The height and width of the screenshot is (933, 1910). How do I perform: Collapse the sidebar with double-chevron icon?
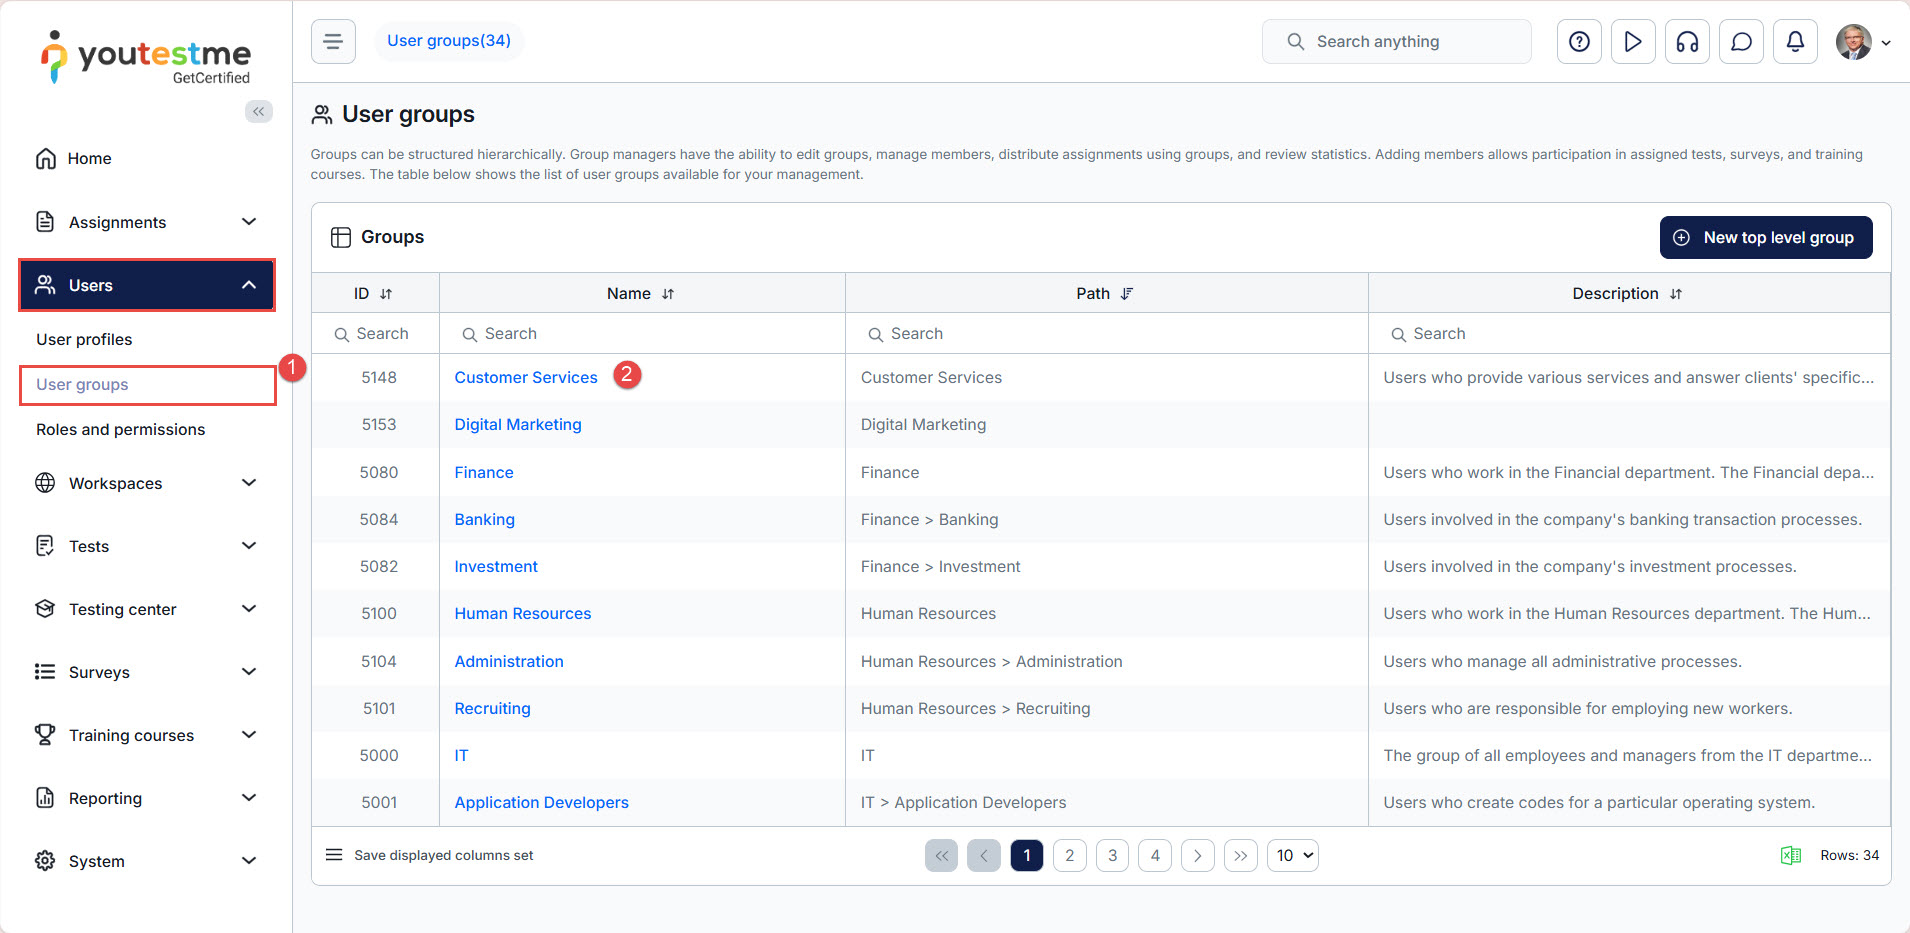pyautogui.click(x=258, y=111)
